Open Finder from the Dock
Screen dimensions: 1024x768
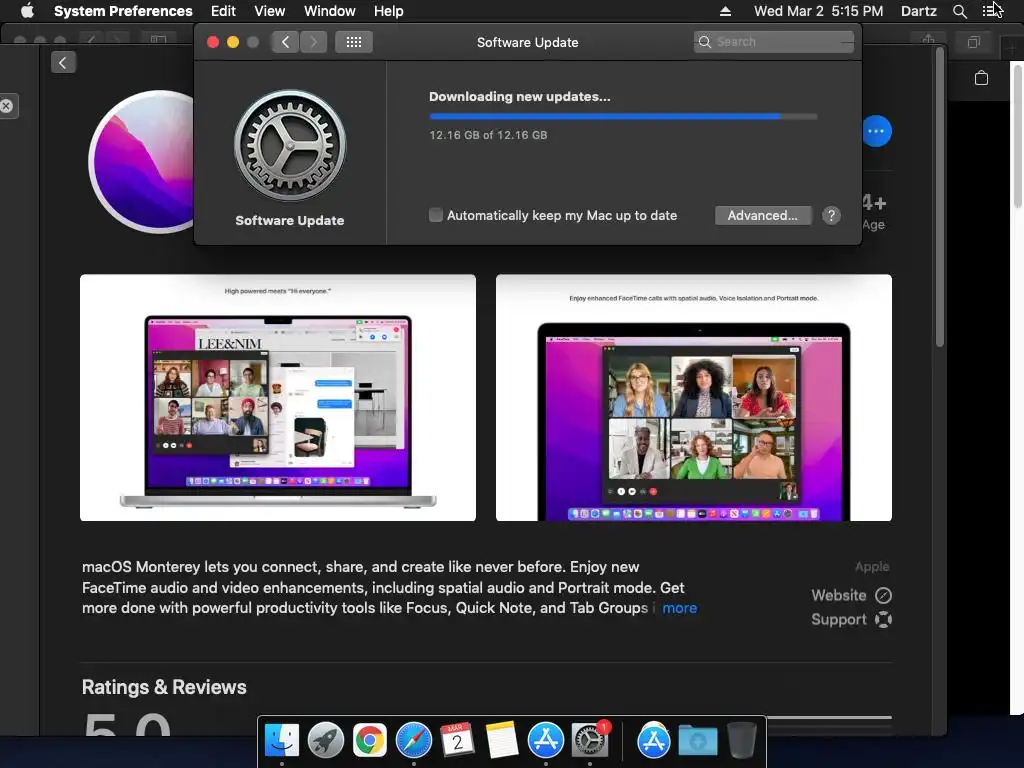point(281,741)
